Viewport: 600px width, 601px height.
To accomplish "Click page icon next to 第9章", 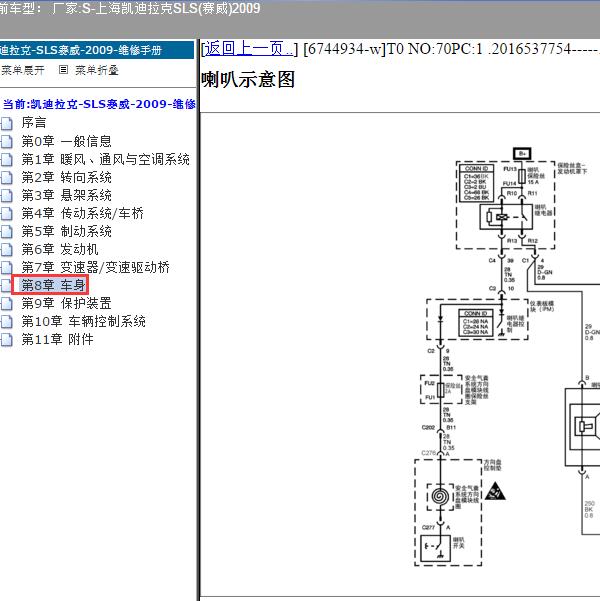I will click(x=7, y=304).
